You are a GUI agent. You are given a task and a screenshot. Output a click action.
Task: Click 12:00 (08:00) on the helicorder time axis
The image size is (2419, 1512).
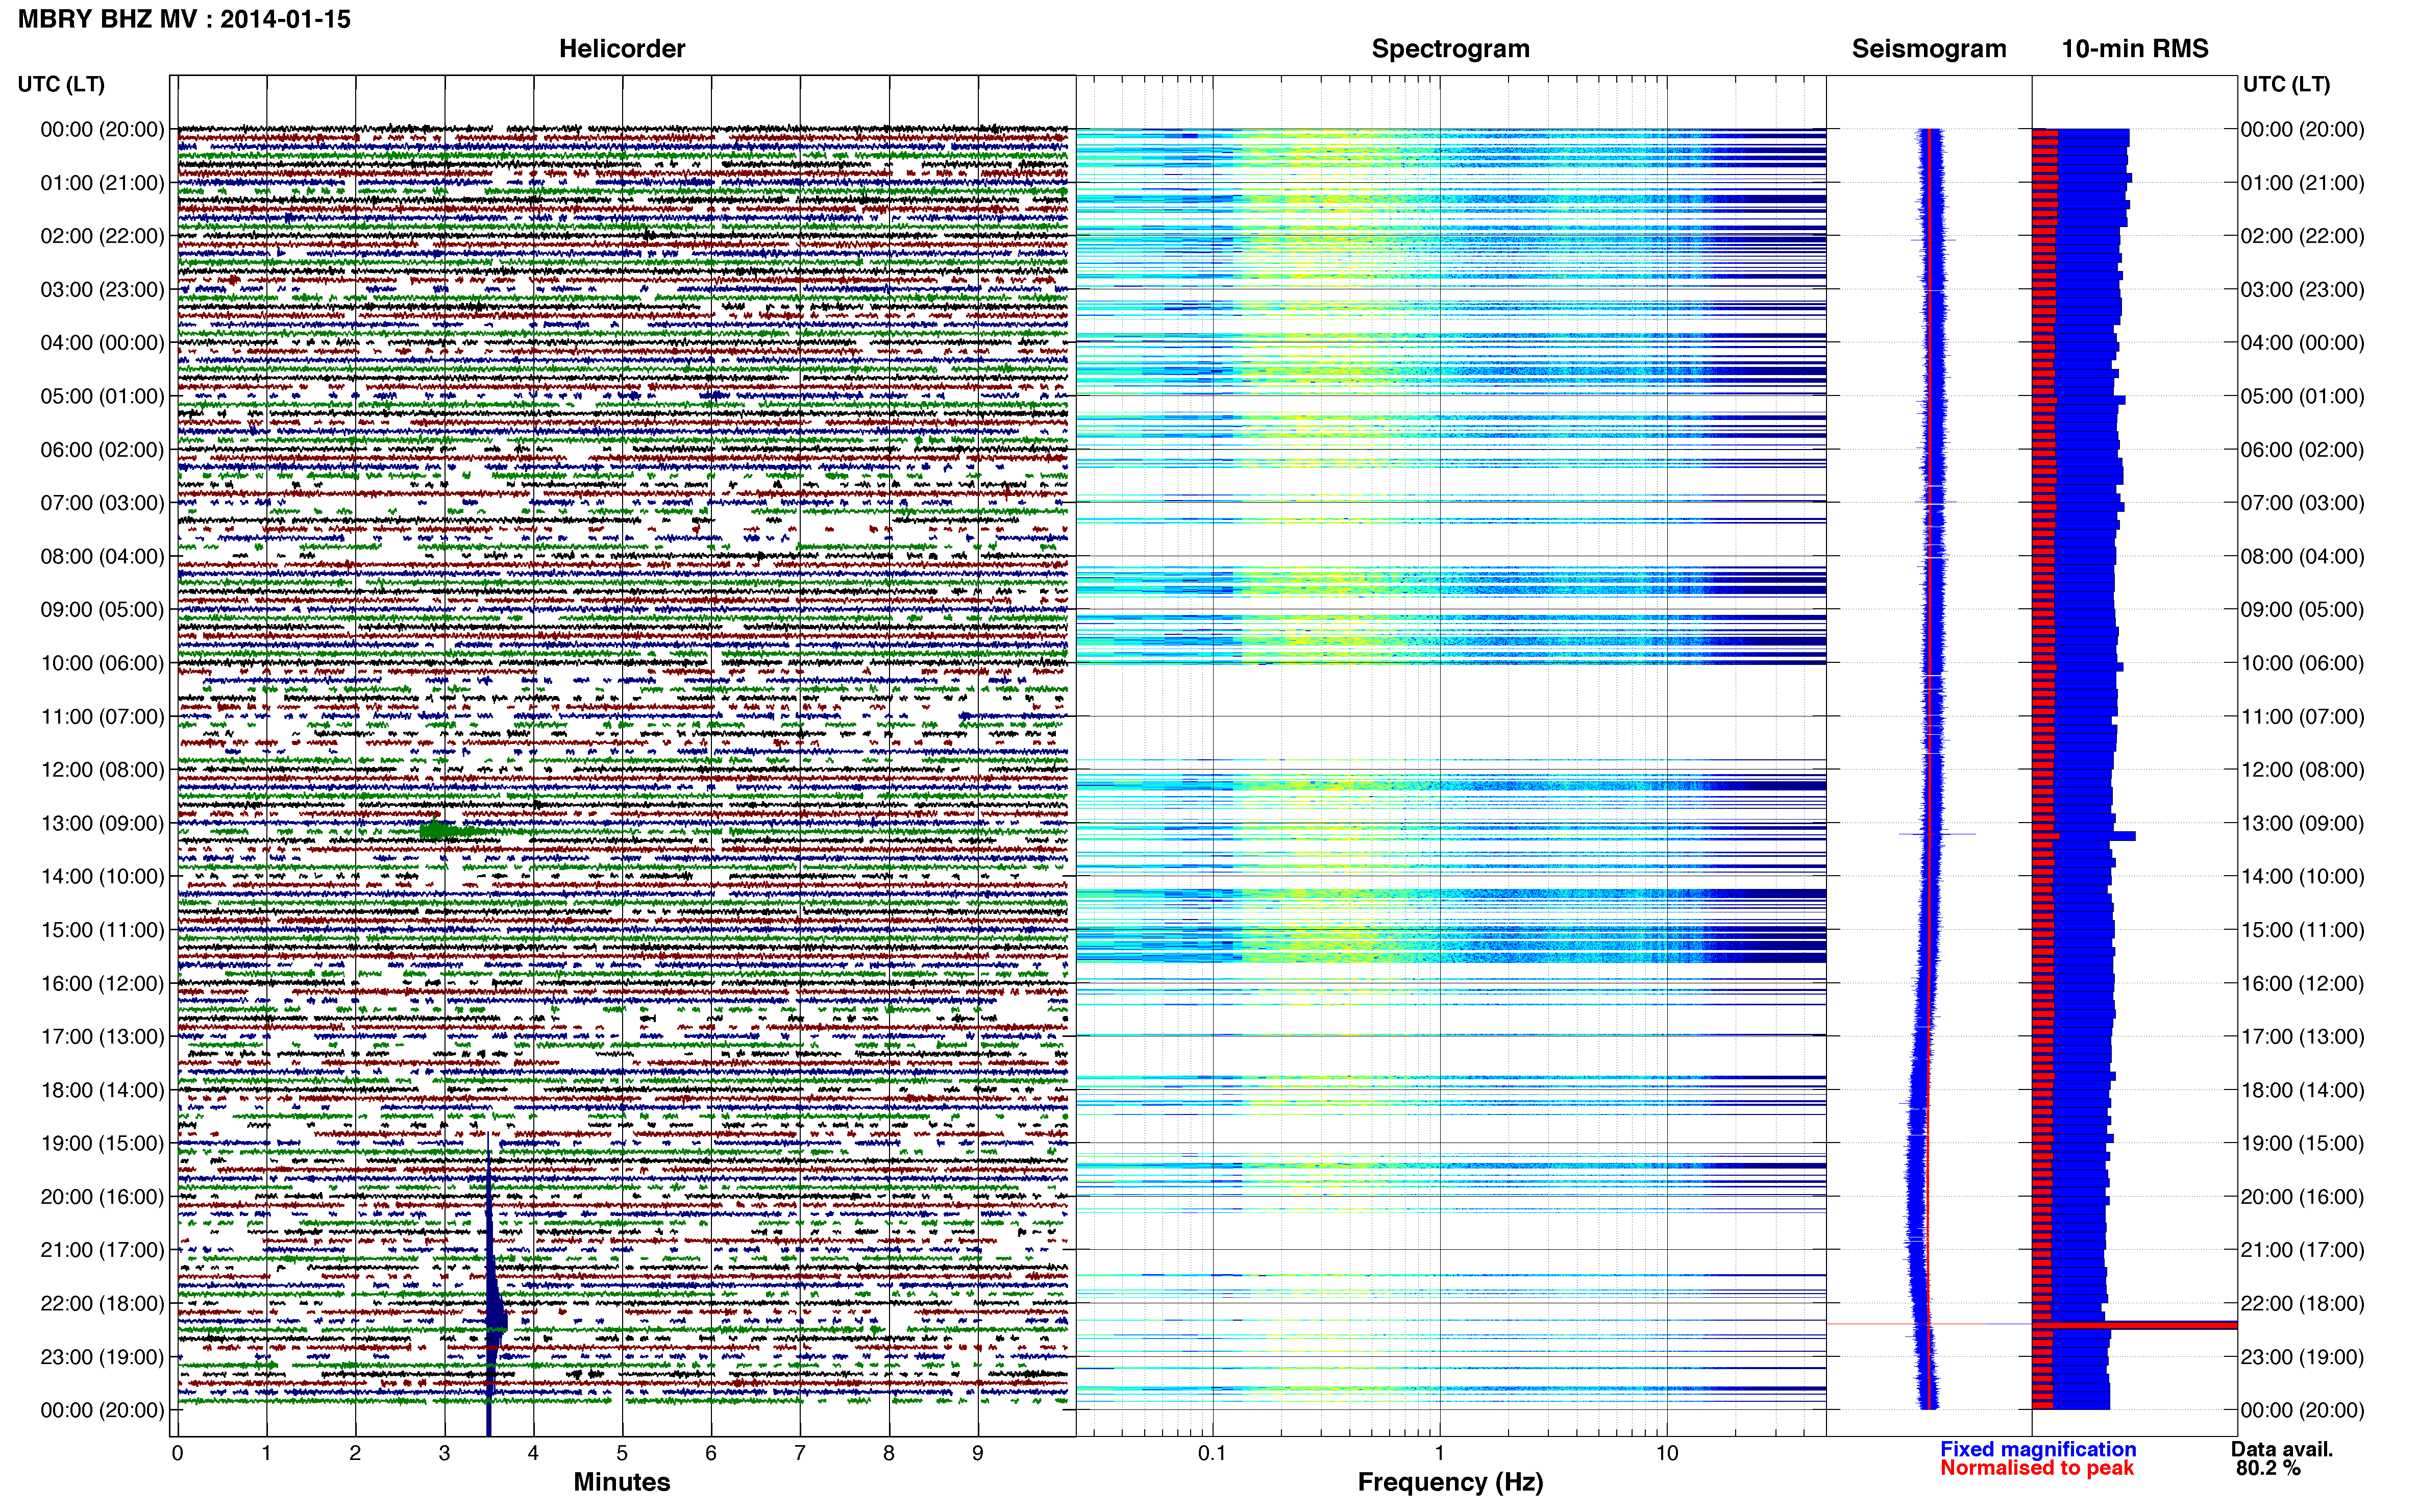pos(102,770)
